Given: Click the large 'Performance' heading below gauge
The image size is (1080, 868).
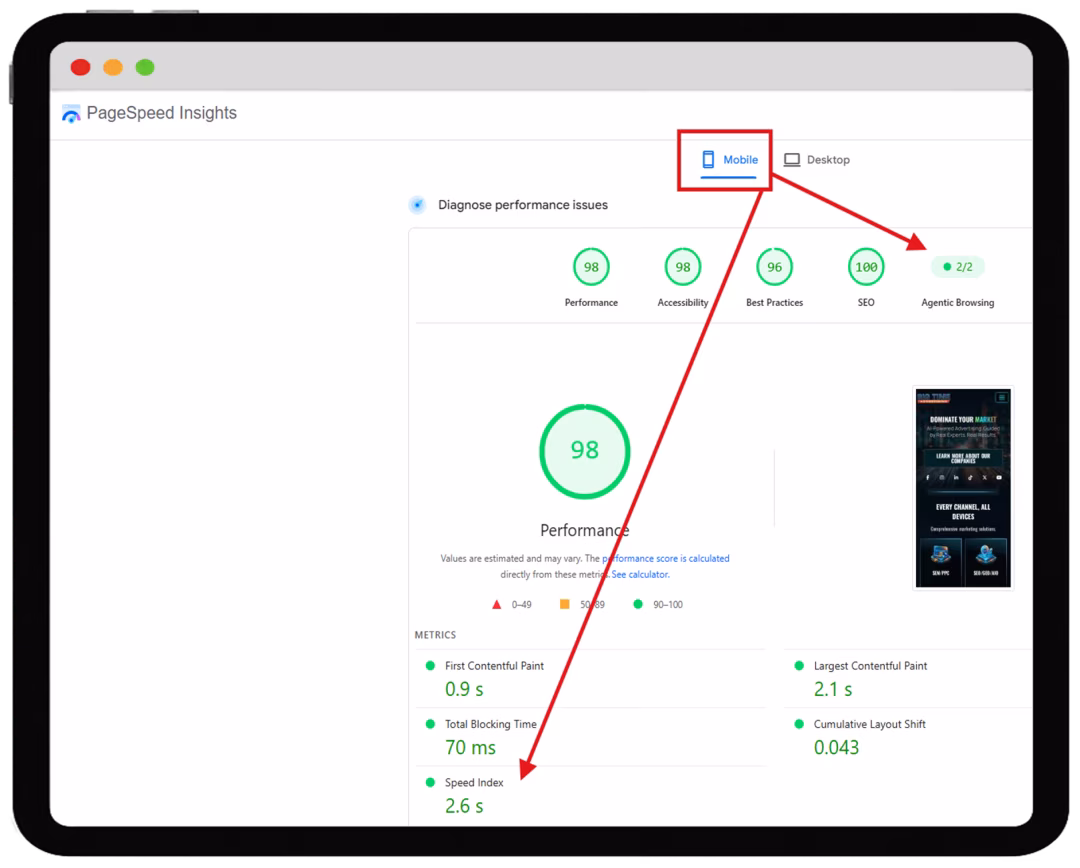Looking at the screenshot, I should click(x=584, y=530).
